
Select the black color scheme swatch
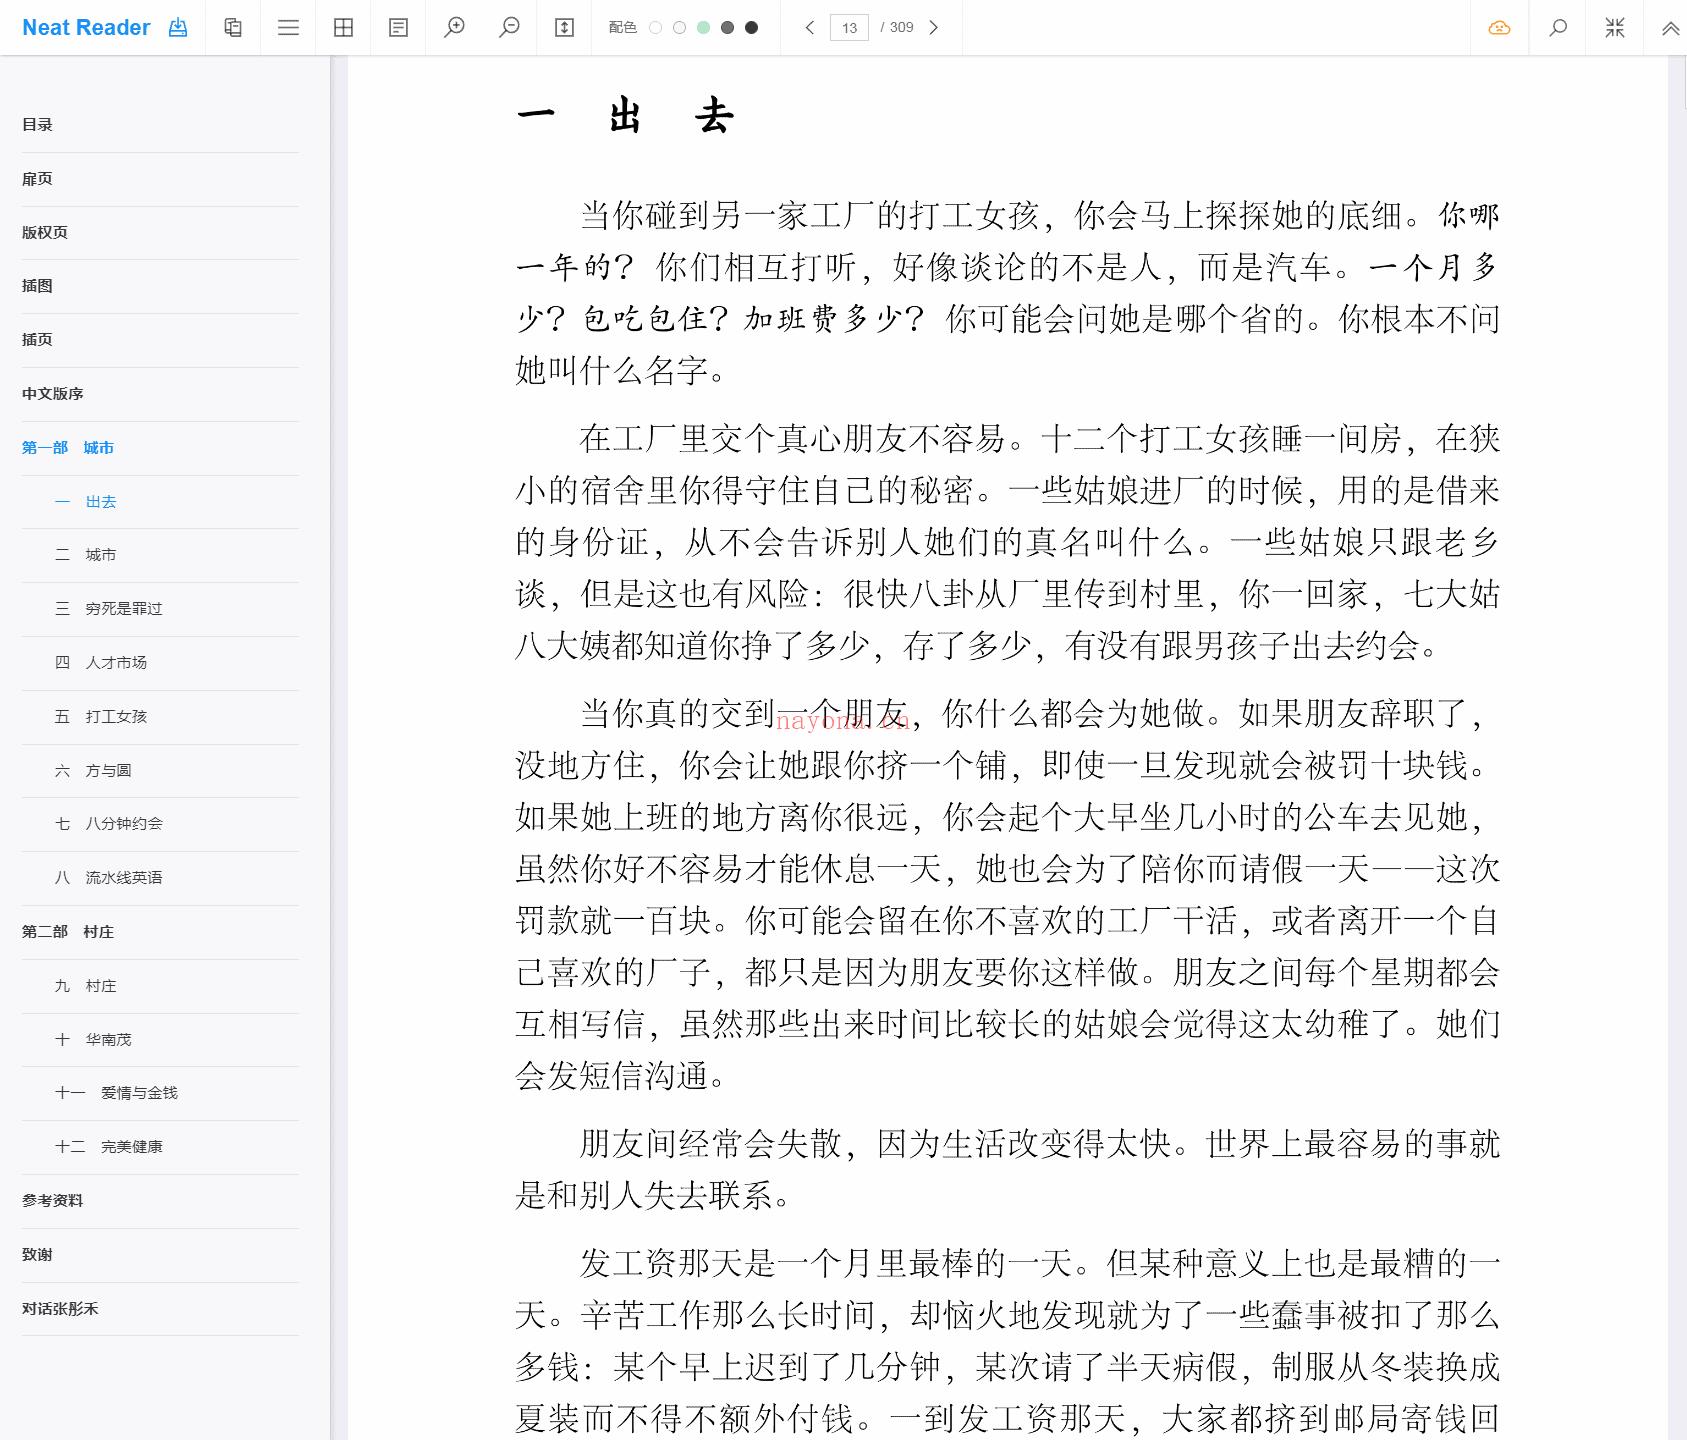pos(751,28)
